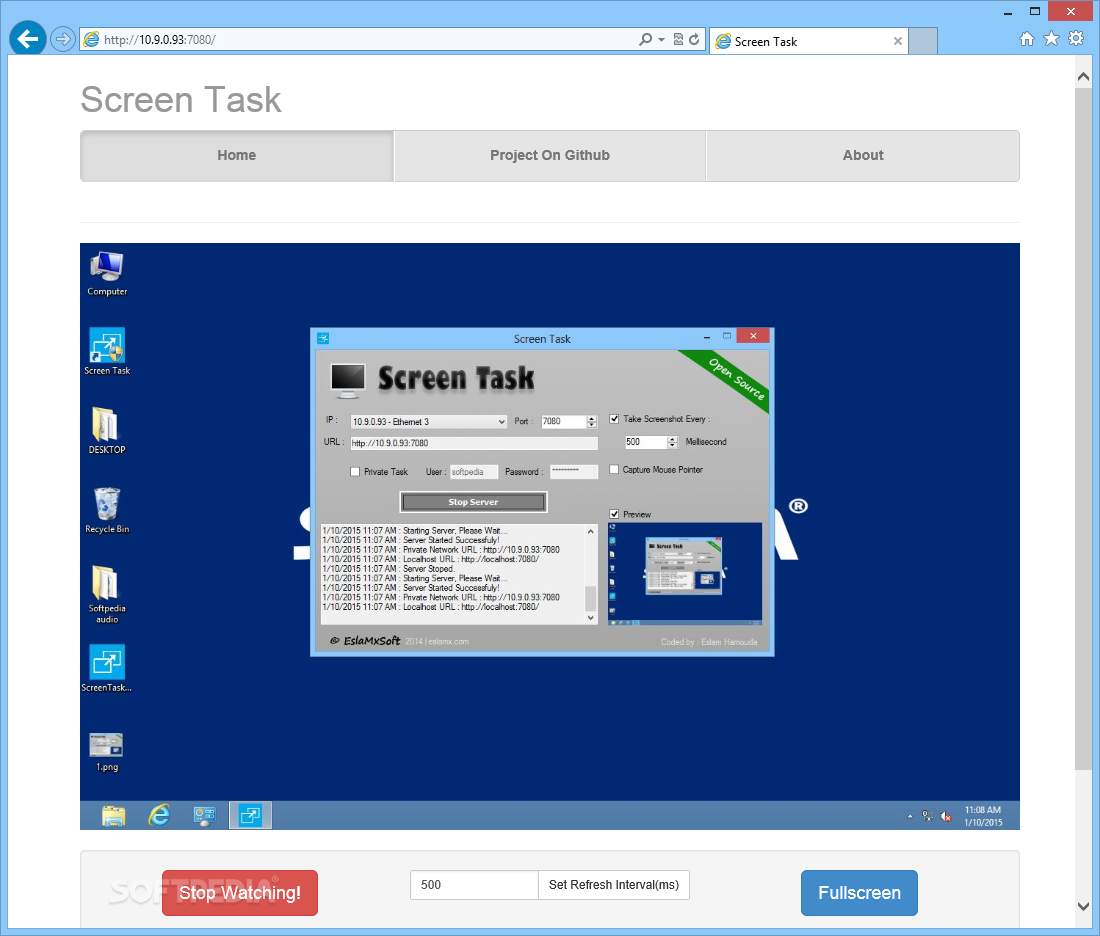The height and width of the screenshot is (936, 1100).
Task: Show hidden tray icons arrow
Action: point(910,817)
